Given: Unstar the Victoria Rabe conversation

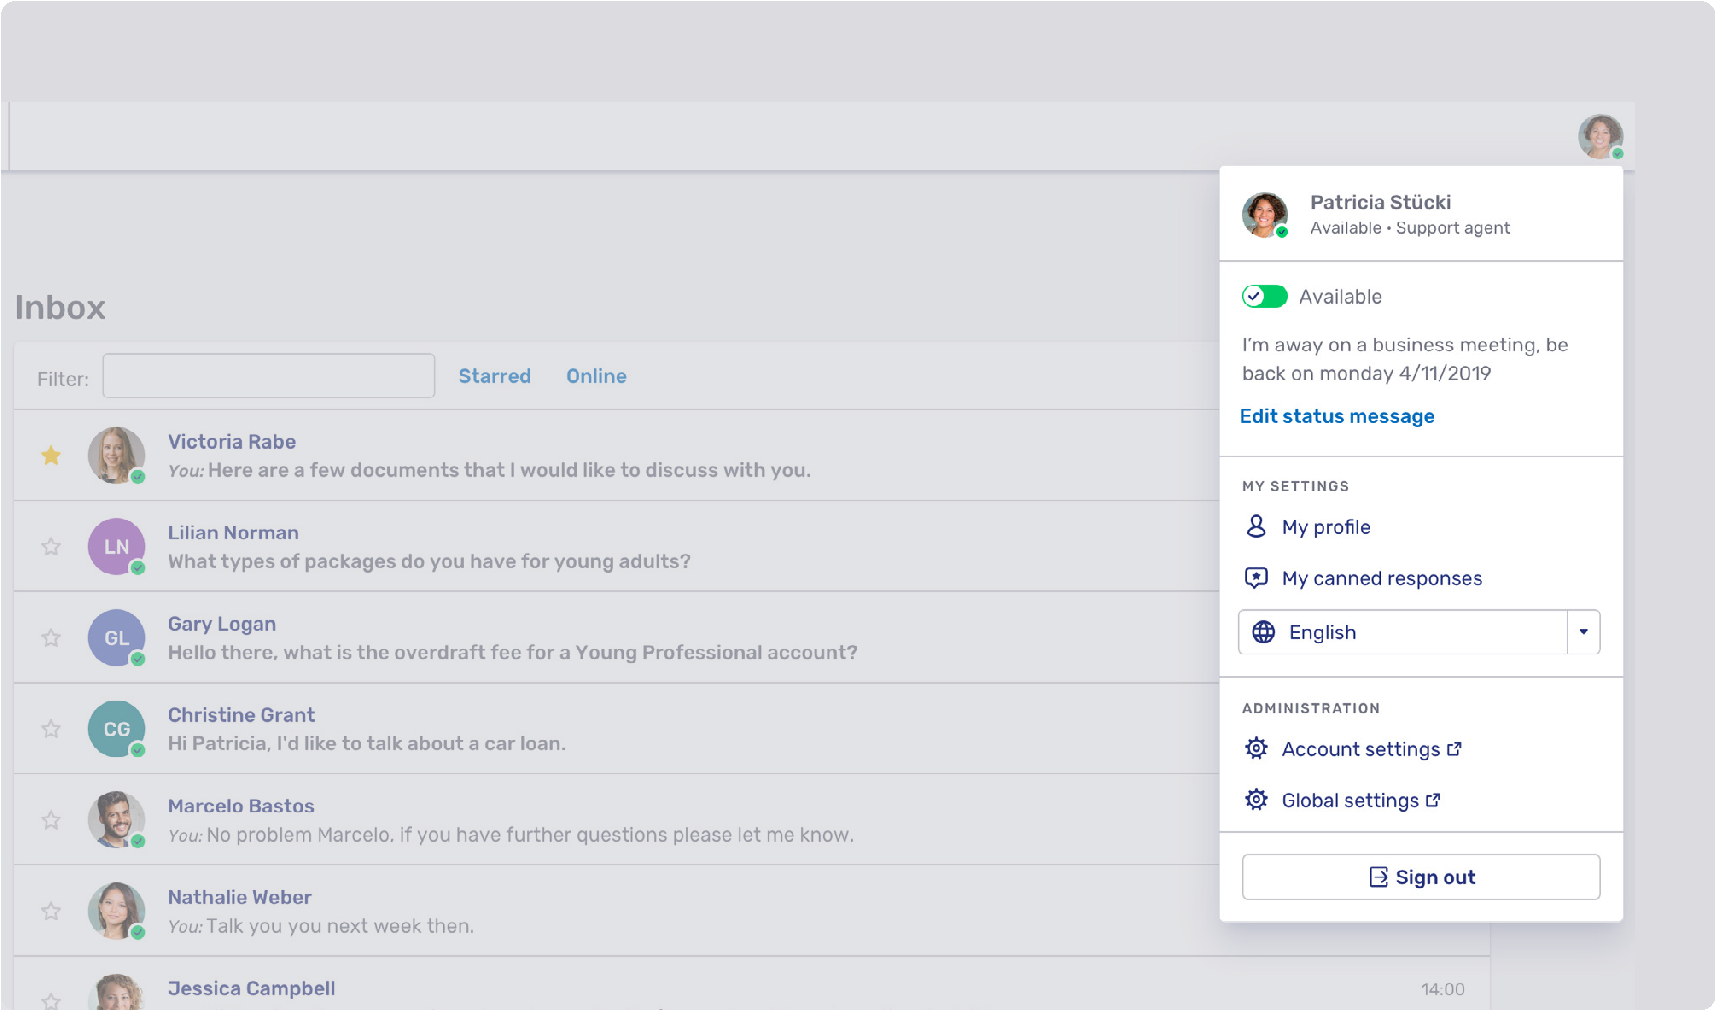Looking at the screenshot, I should coord(51,456).
